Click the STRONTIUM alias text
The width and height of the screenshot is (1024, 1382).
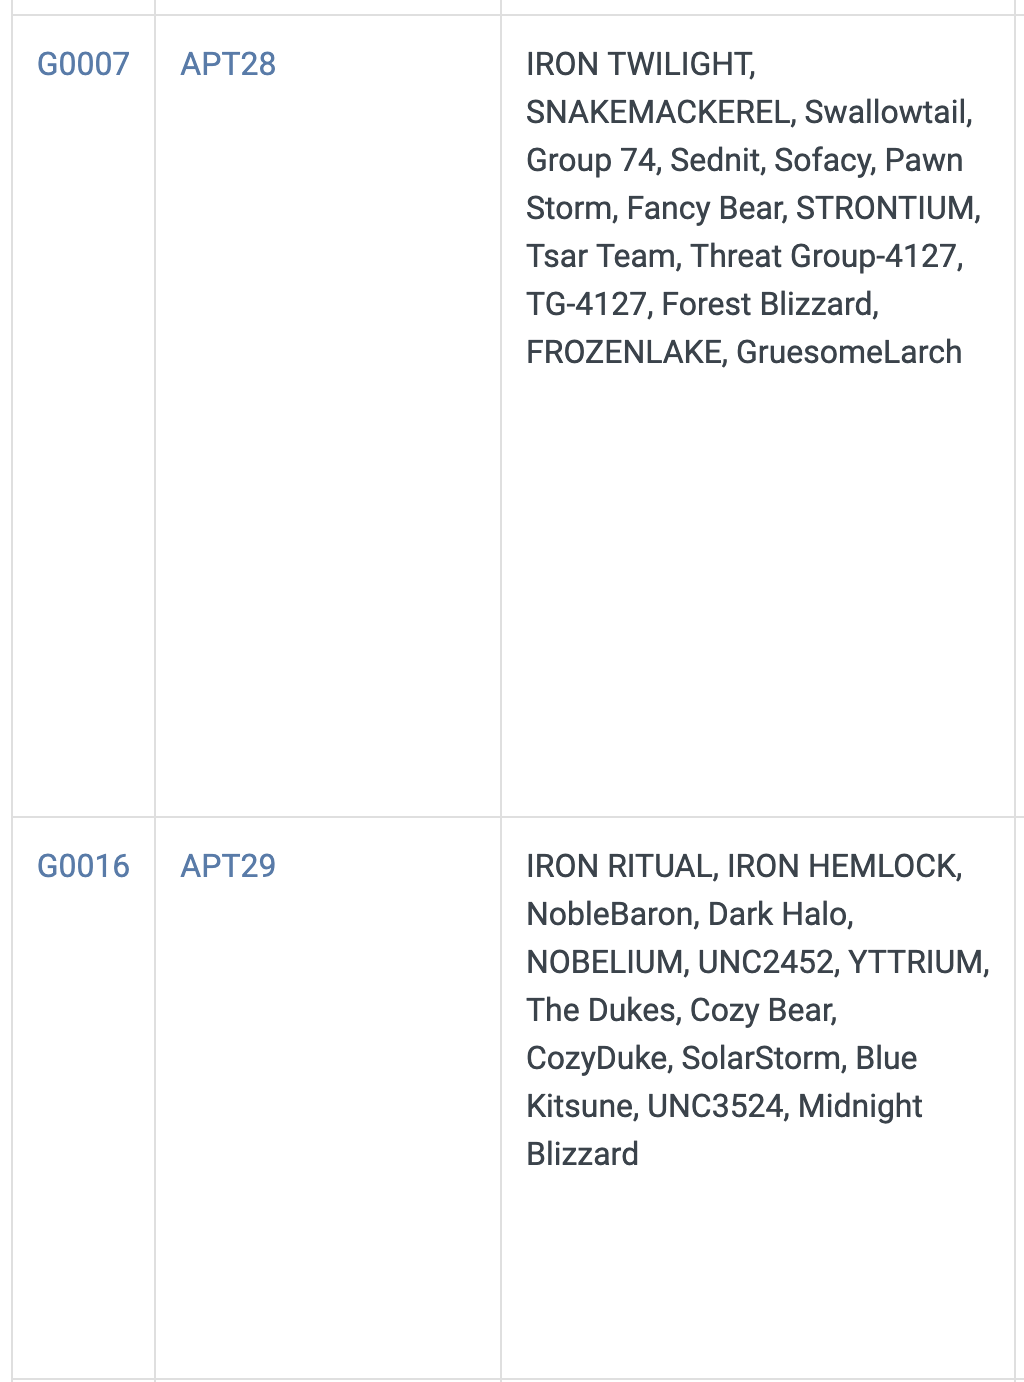pyautogui.click(x=885, y=208)
